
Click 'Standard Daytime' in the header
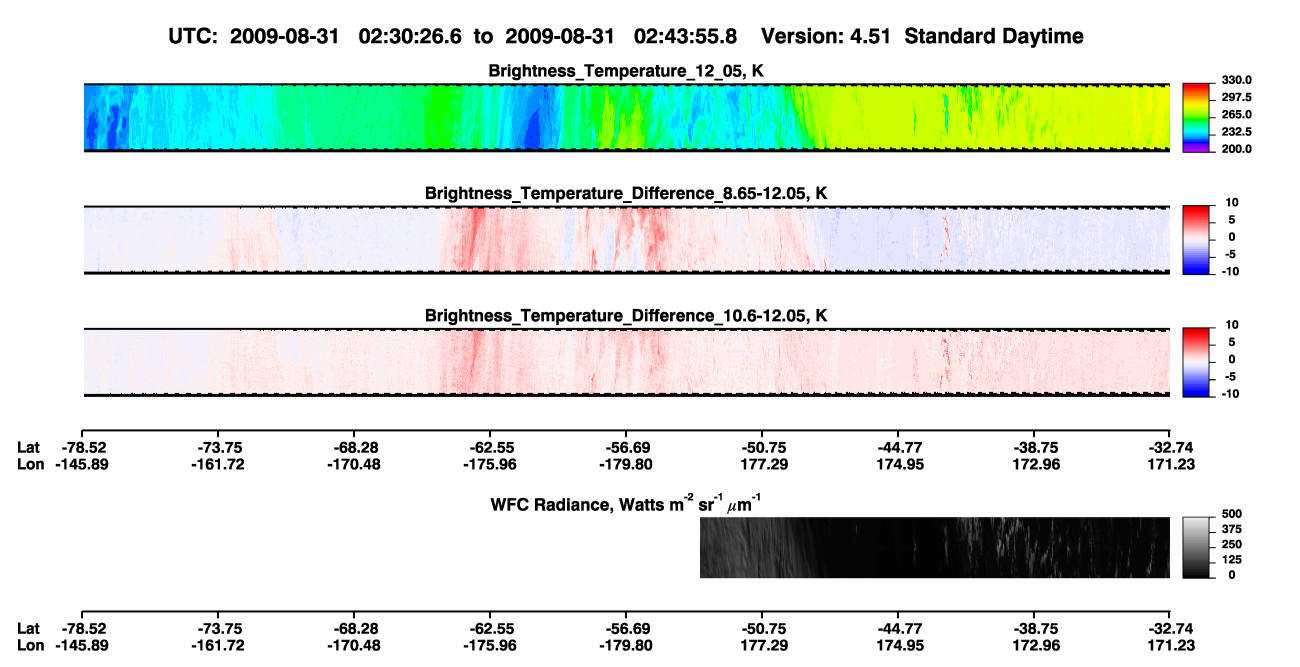click(x=994, y=37)
